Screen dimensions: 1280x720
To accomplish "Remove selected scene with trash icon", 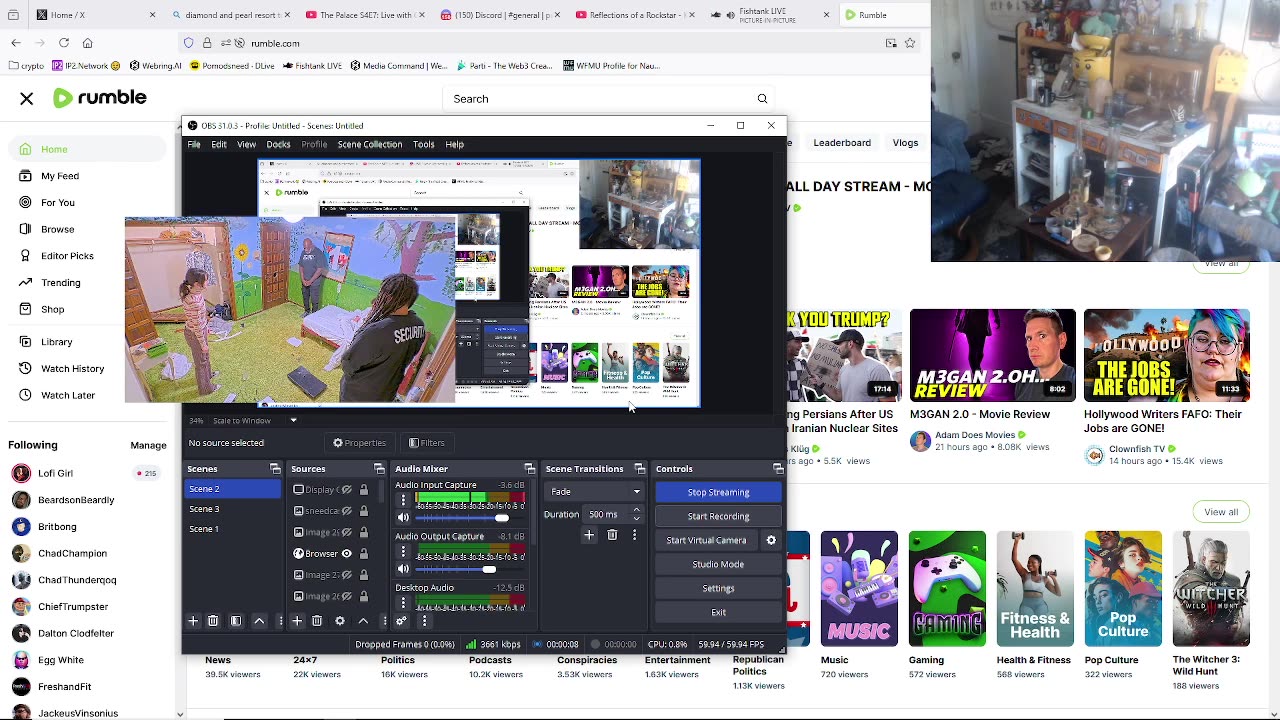I will (x=213, y=621).
